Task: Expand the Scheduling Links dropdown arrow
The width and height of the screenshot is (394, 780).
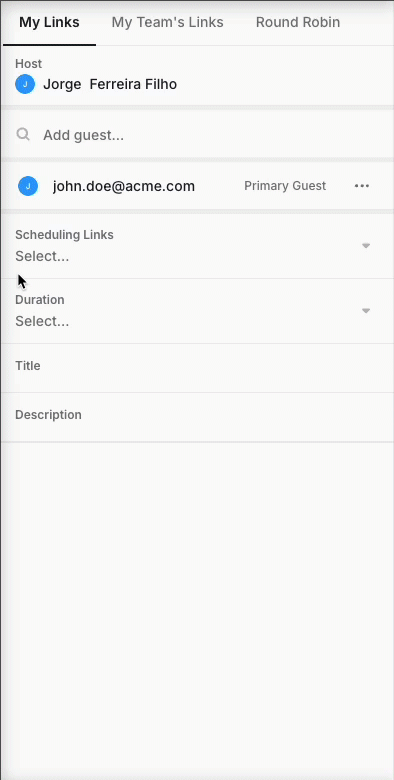Action: pyautogui.click(x=366, y=246)
